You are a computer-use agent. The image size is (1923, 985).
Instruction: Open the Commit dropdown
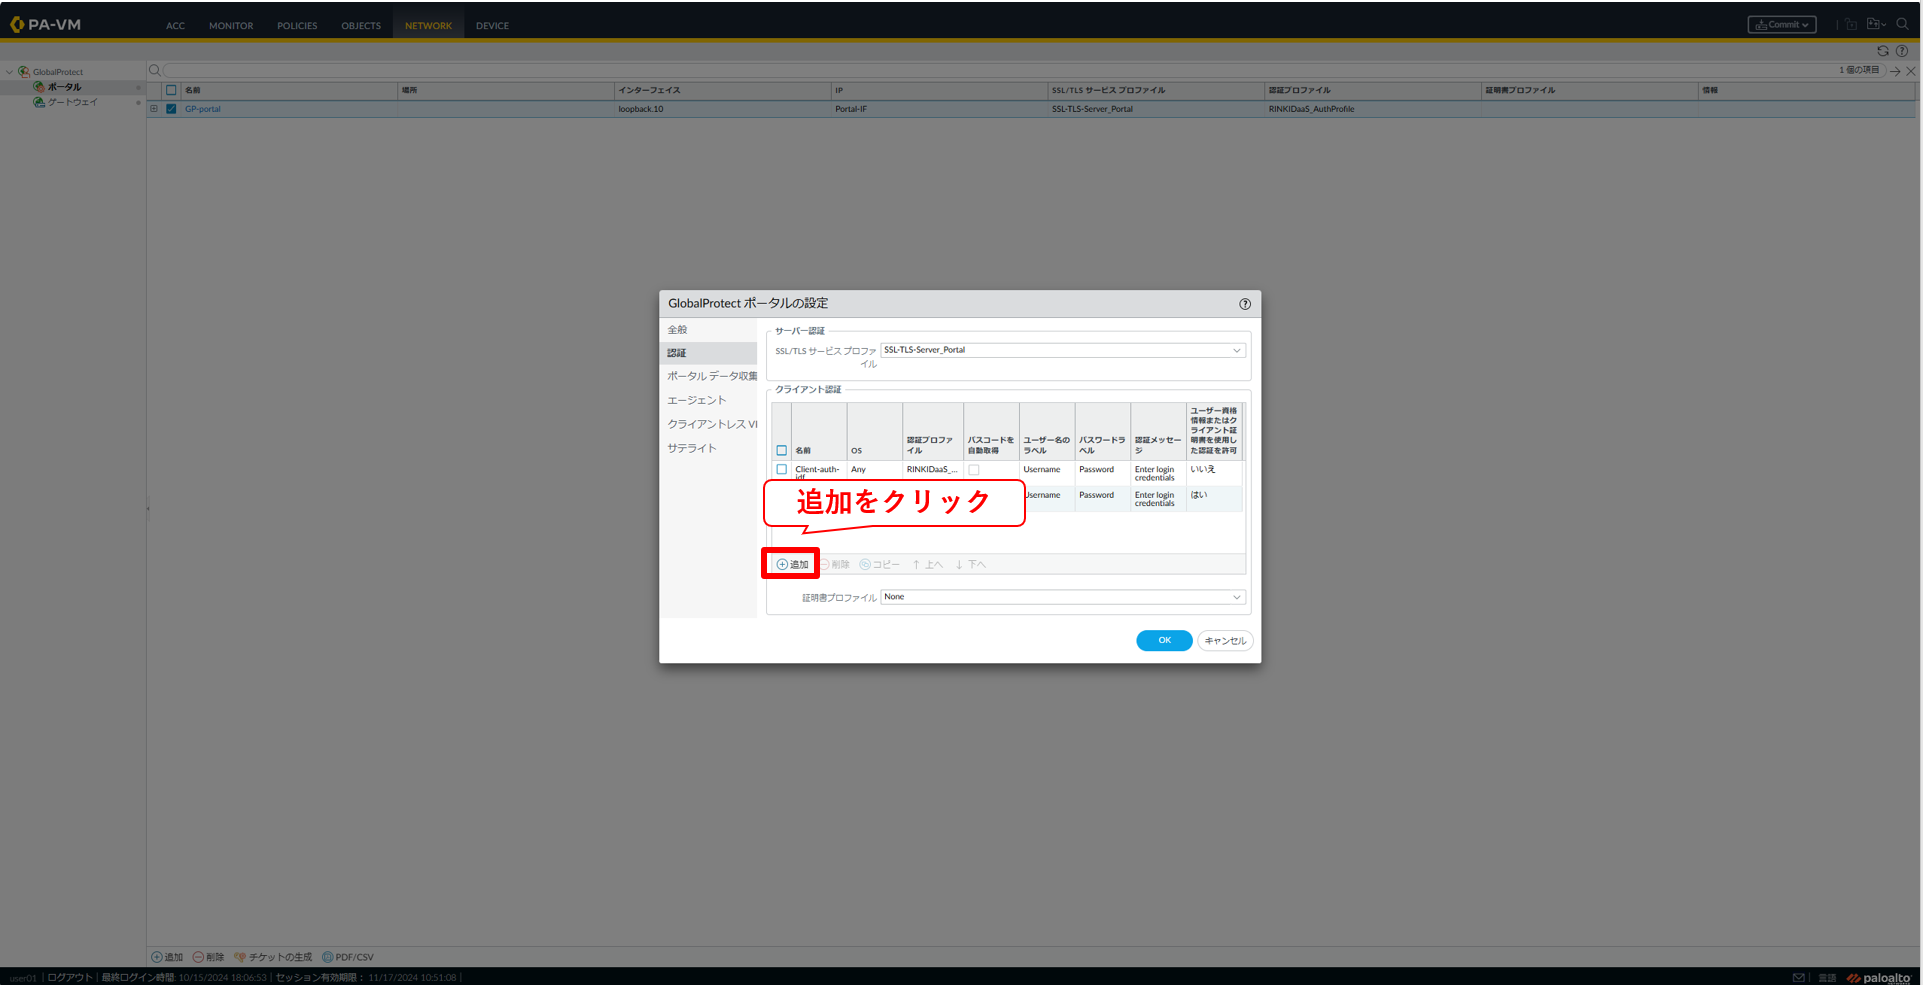click(1782, 25)
